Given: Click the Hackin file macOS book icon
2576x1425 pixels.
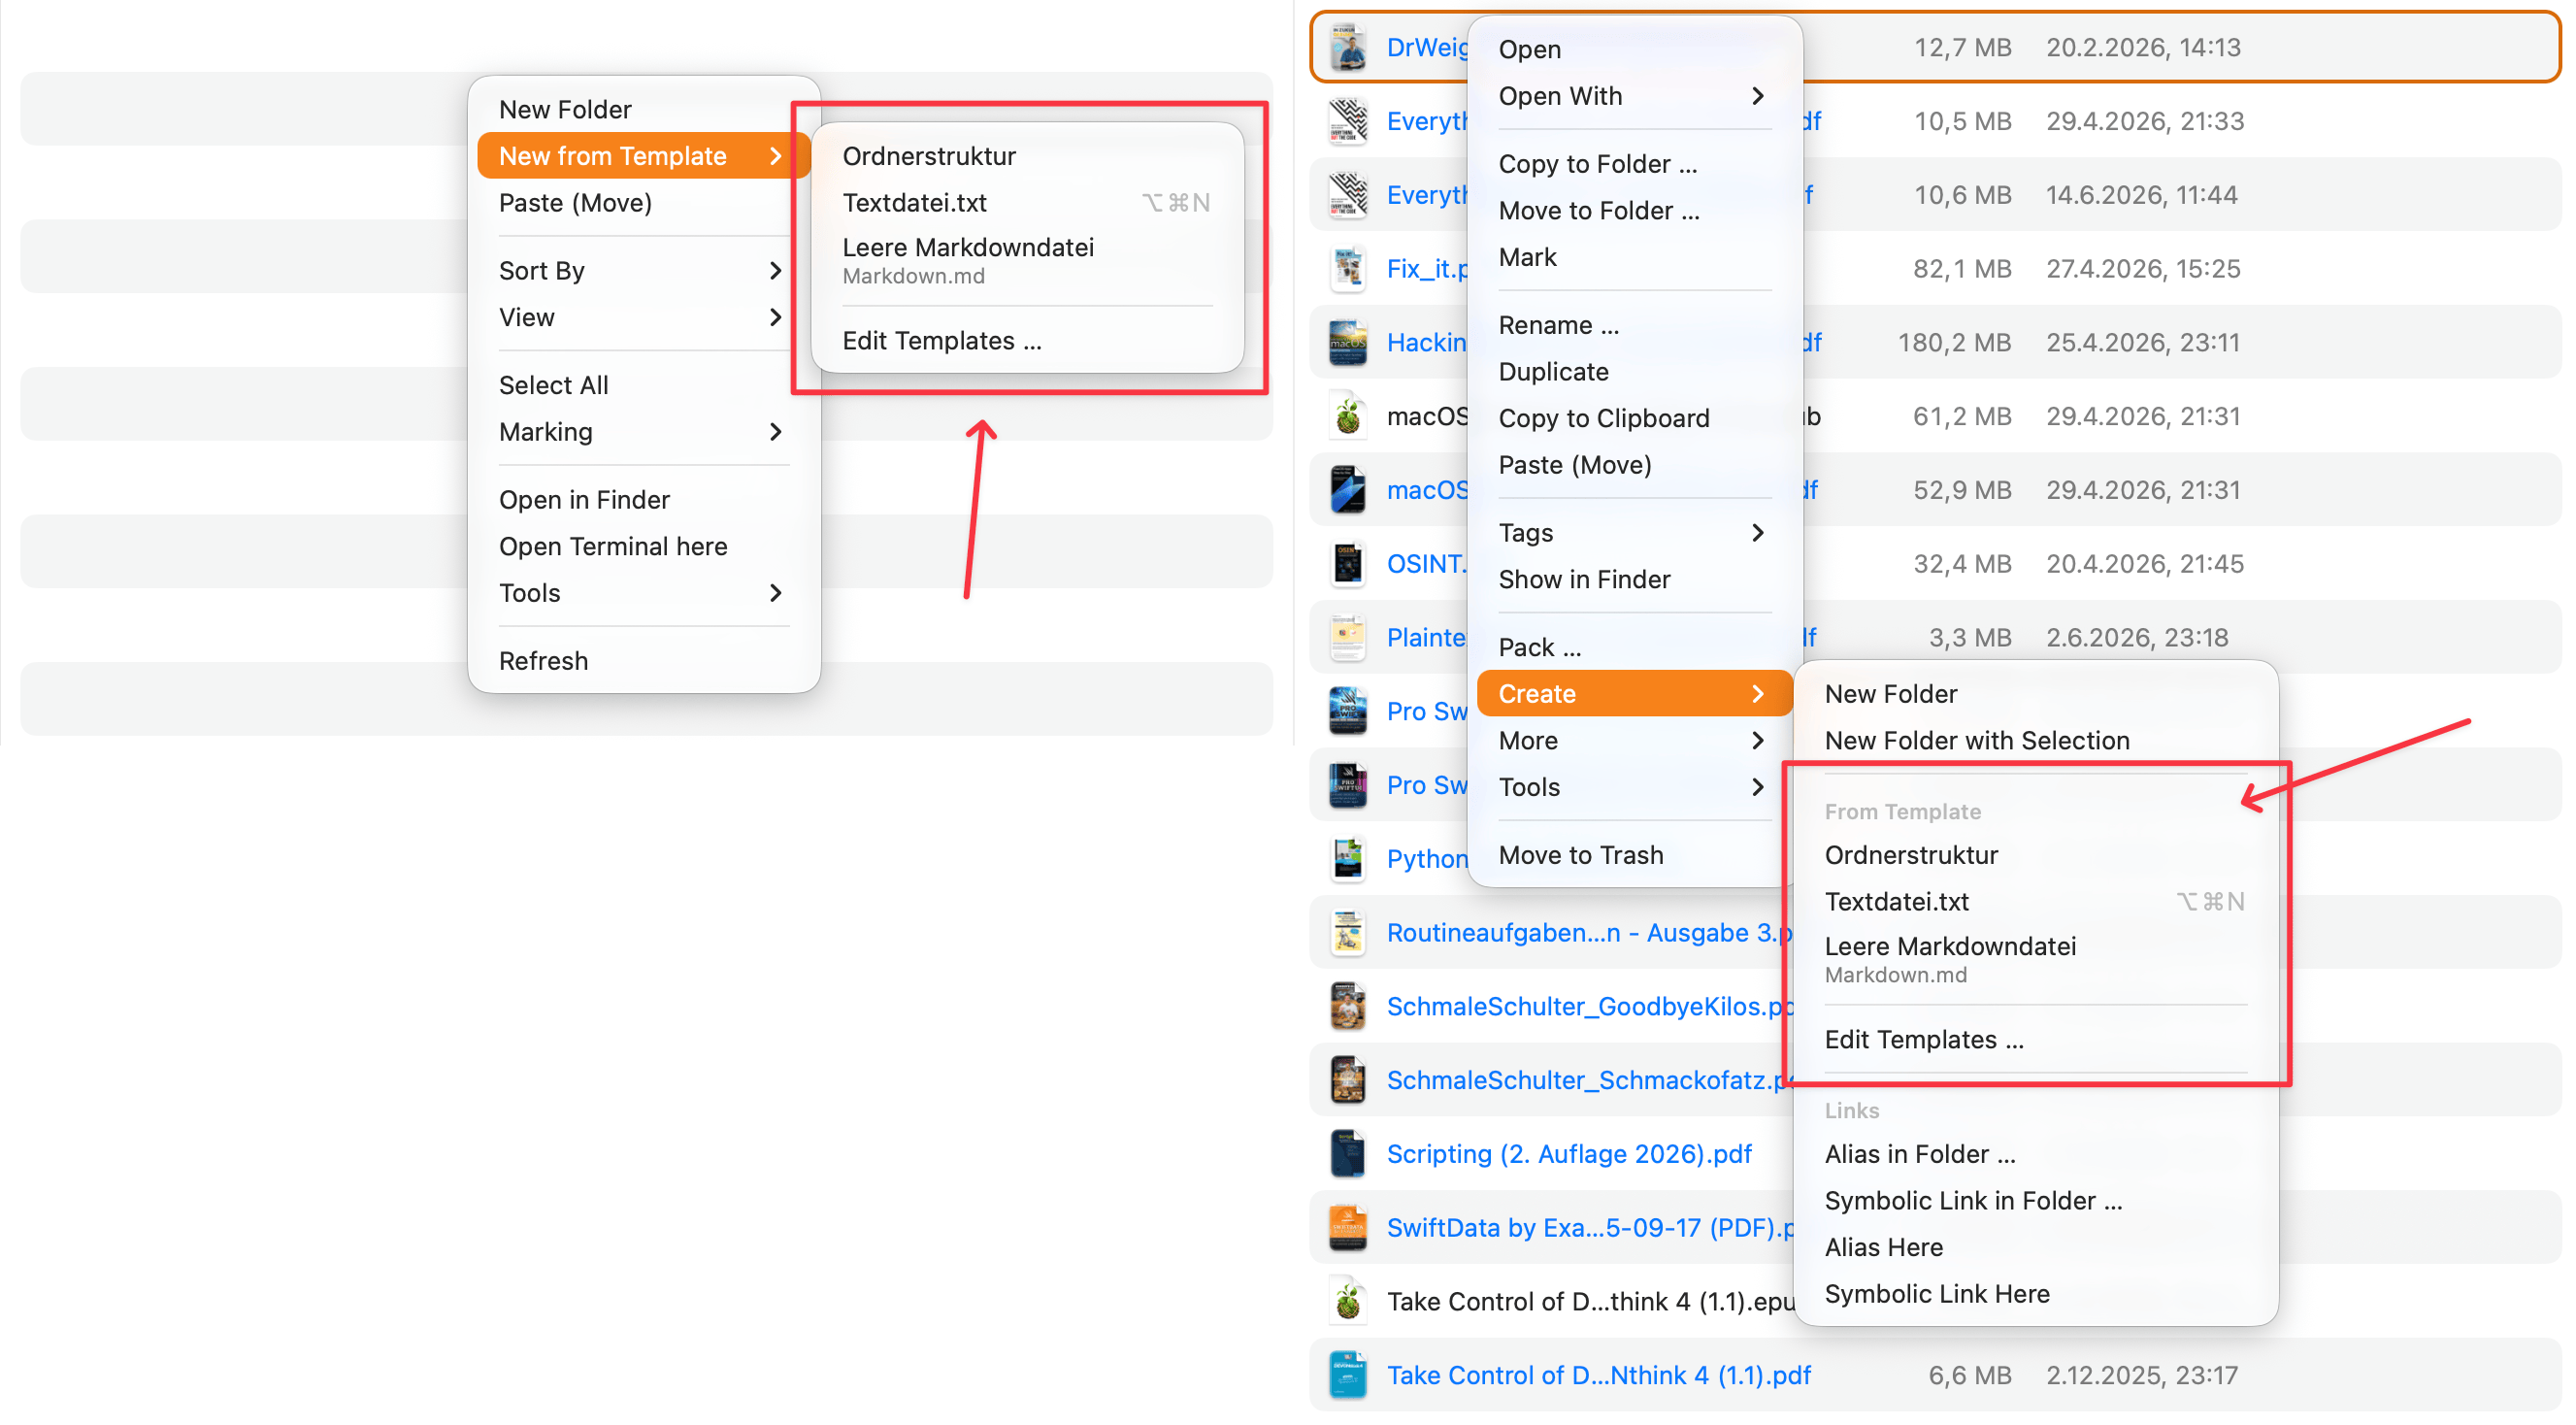Looking at the screenshot, I should pyautogui.click(x=1348, y=342).
